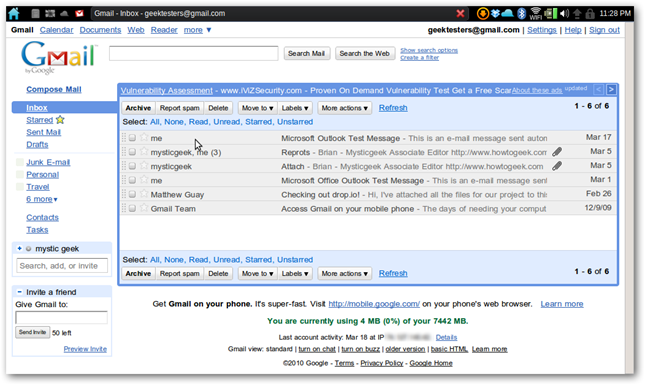
Task: Open Reader from the top navigation
Action: pyautogui.click(x=164, y=30)
